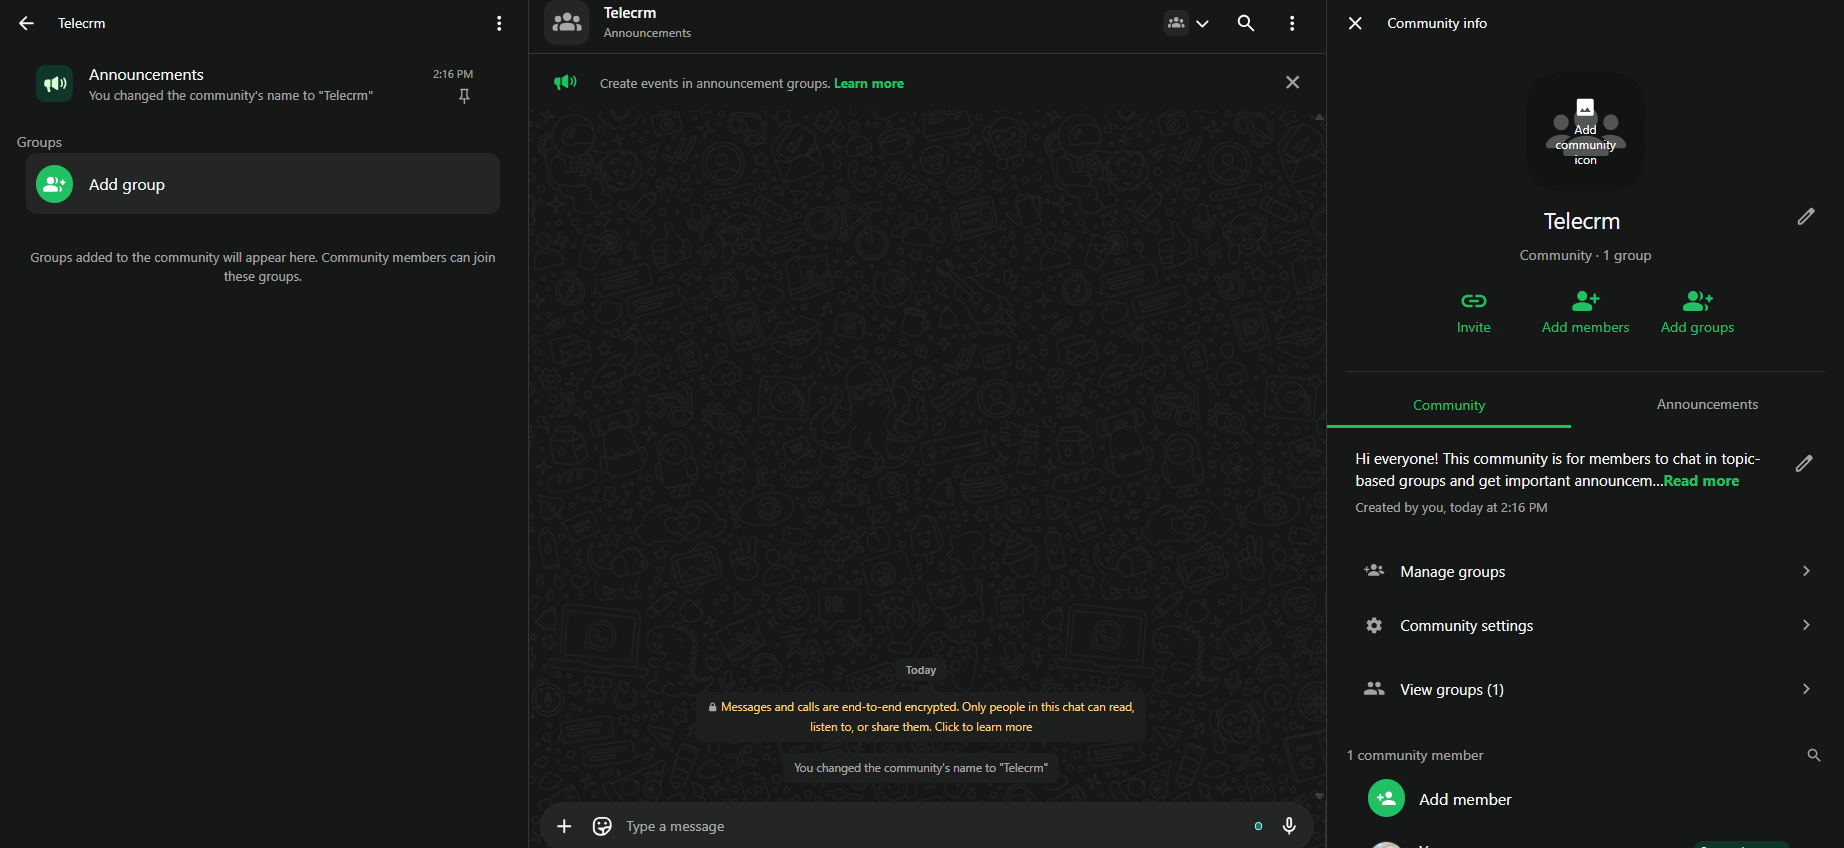The height and width of the screenshot is (848, 1844).
Task: Click Add members button
Action: (x=1586, y=312)
